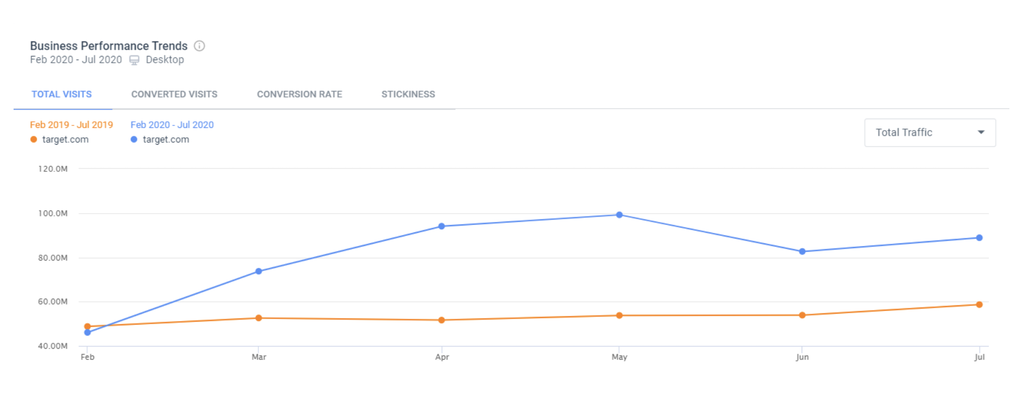Viewport: 1024px width, 403px height.
Task: Click the blue July data point
Action: tap(979, 238)
